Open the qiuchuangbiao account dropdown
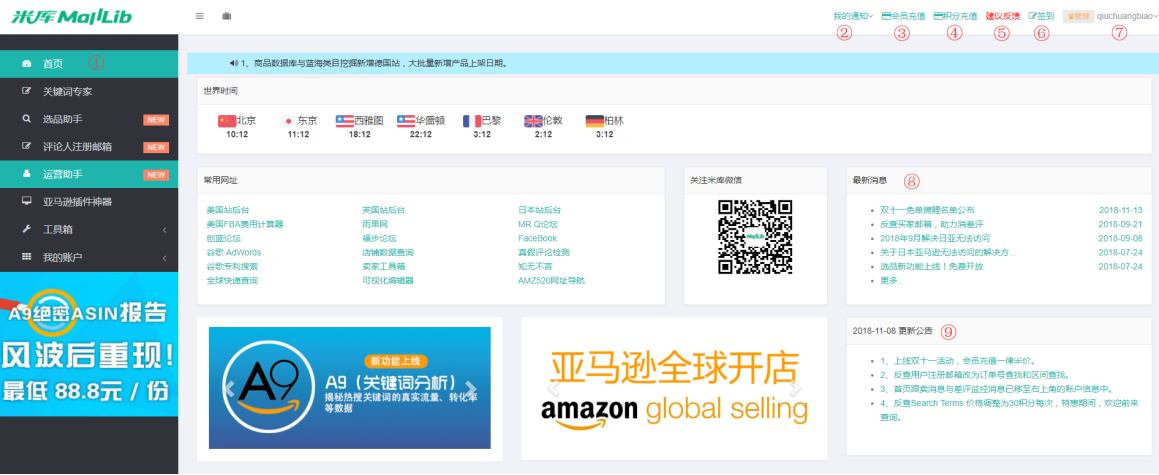This screenshot has height=475, width=1159. [1127, 16]
